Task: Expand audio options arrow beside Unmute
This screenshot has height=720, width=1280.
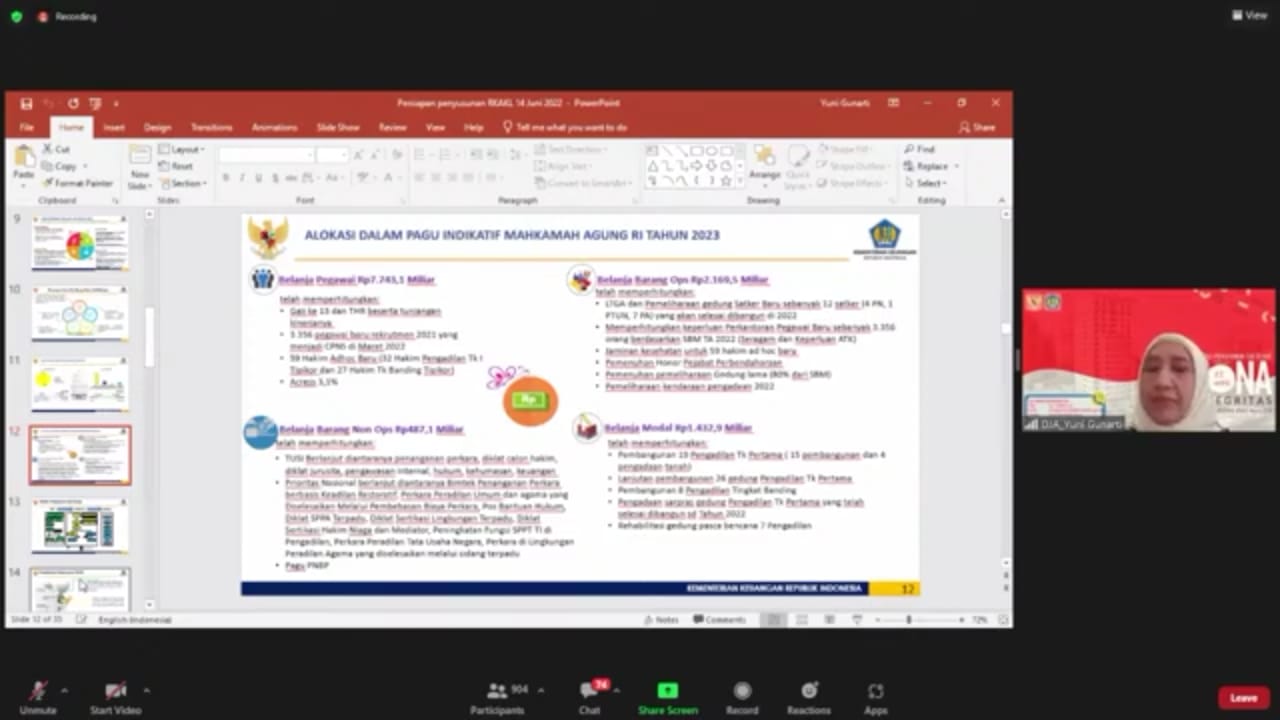Action: point(64,690)
